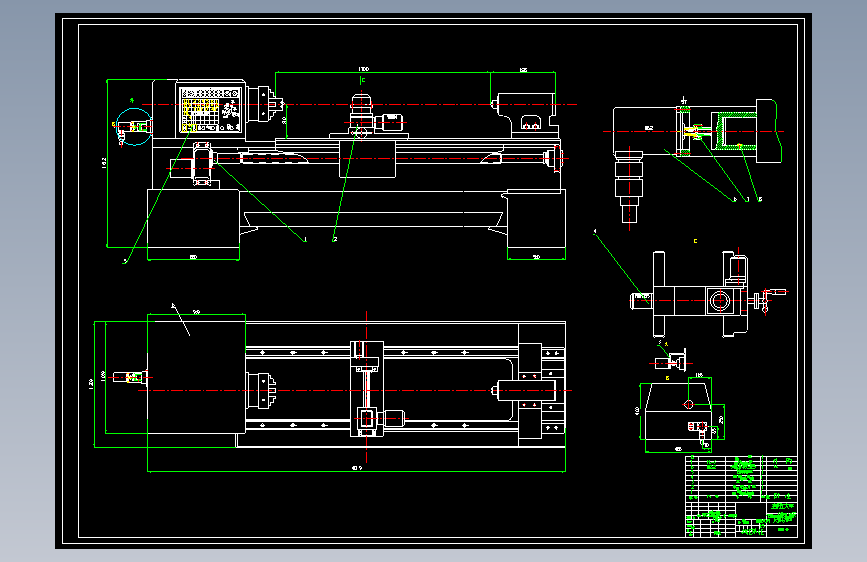Image resolution: width=867 pixels, height=562 pixels.
Task: Click the motor at the top right of view C
Action: pyautogui.click(x=738, y=266)
